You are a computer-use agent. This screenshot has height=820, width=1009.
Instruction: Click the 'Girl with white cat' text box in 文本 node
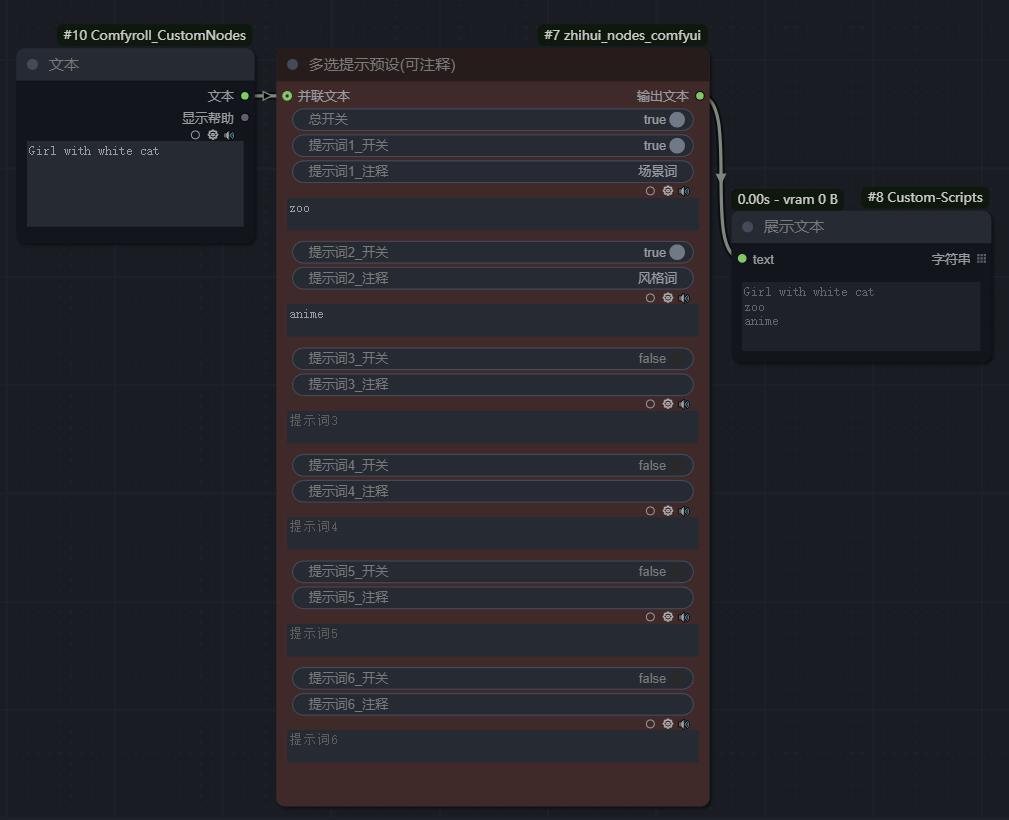135,184
